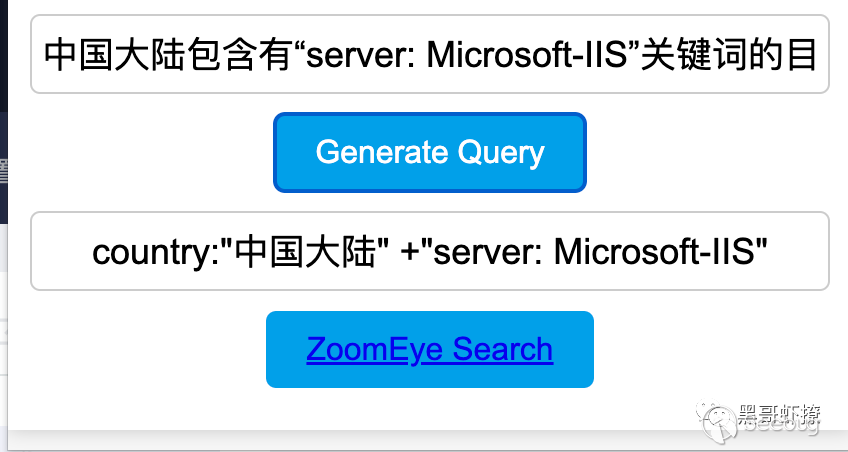Click the WeChat watermark logo icon
The image size is (848, 452).
click(717, 421)
